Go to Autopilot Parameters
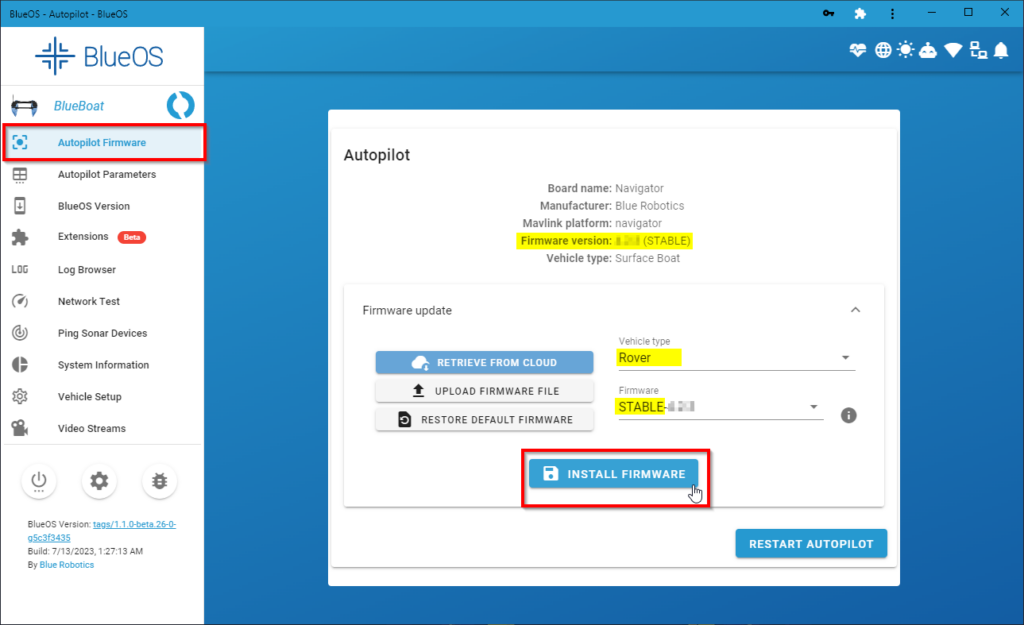 [x=106, y=174]
